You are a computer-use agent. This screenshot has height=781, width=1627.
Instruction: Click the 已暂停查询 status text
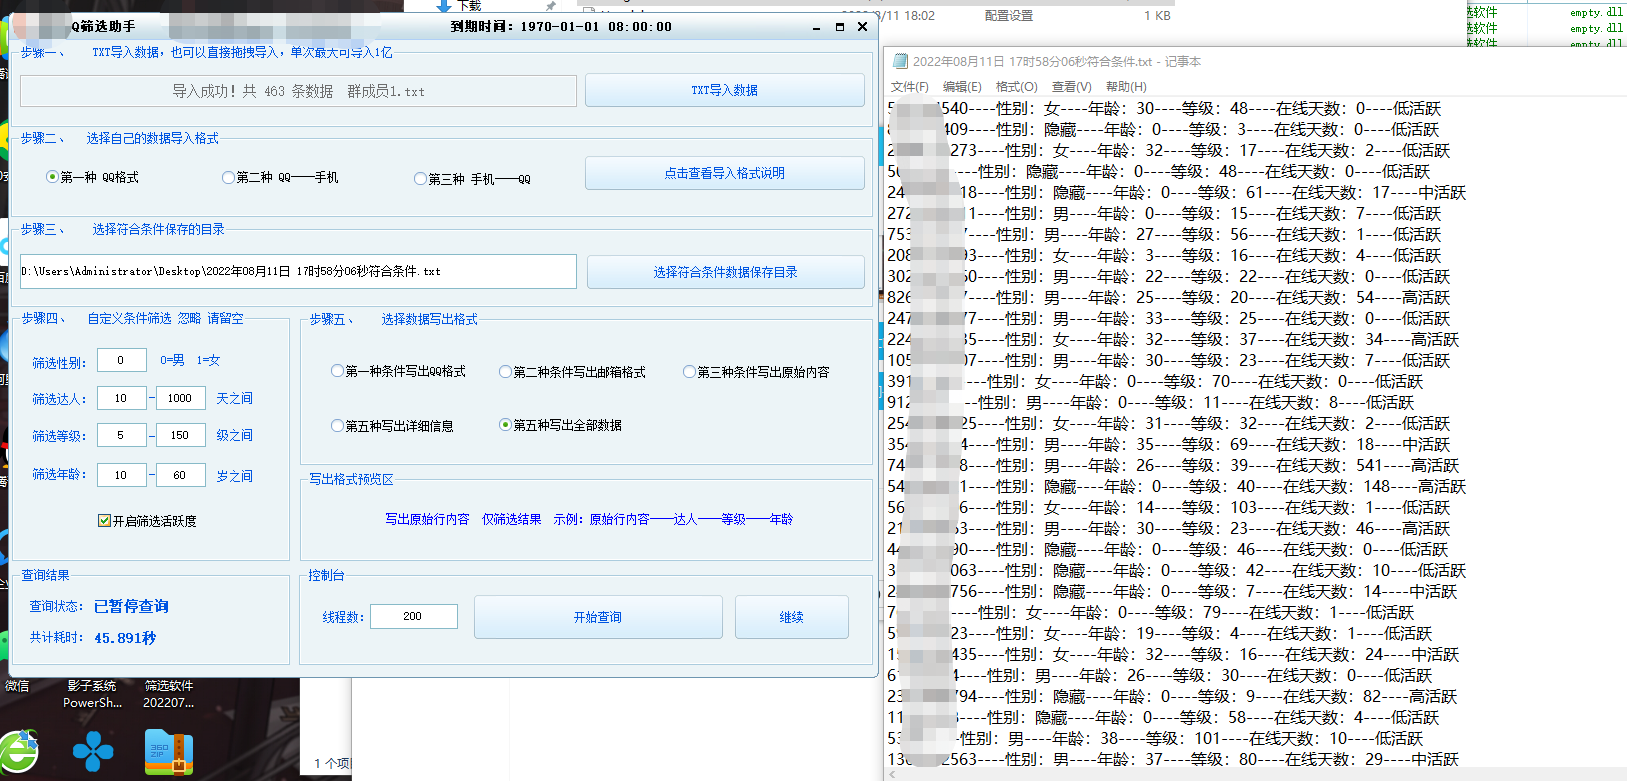coord(131,607)
